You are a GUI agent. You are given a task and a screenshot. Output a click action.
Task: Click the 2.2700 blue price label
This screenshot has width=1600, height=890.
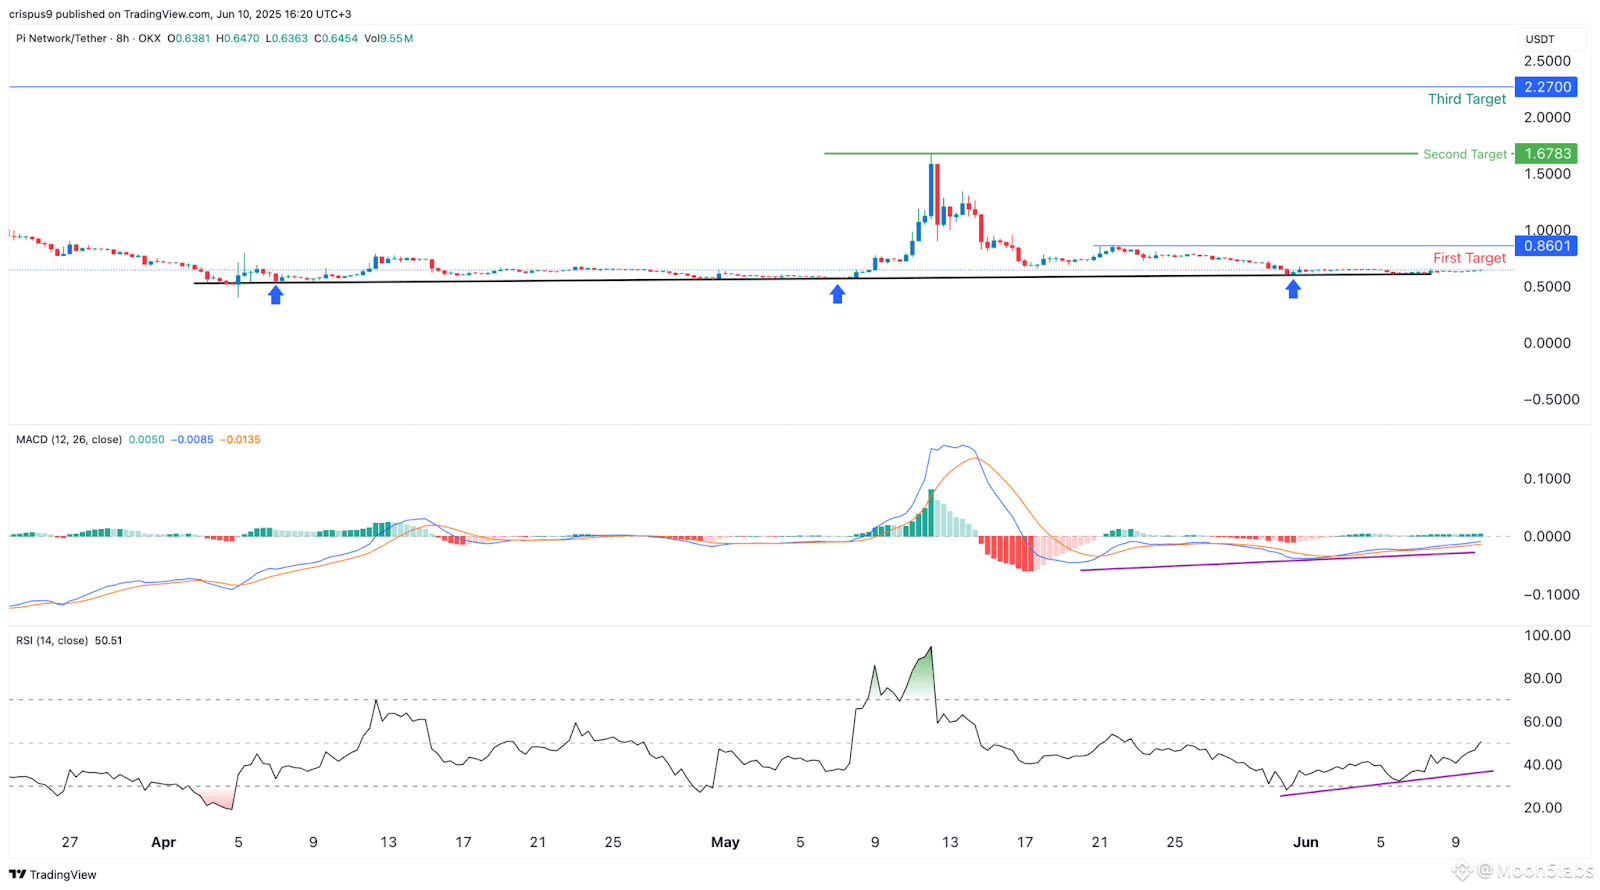(x=1546, y=87)
